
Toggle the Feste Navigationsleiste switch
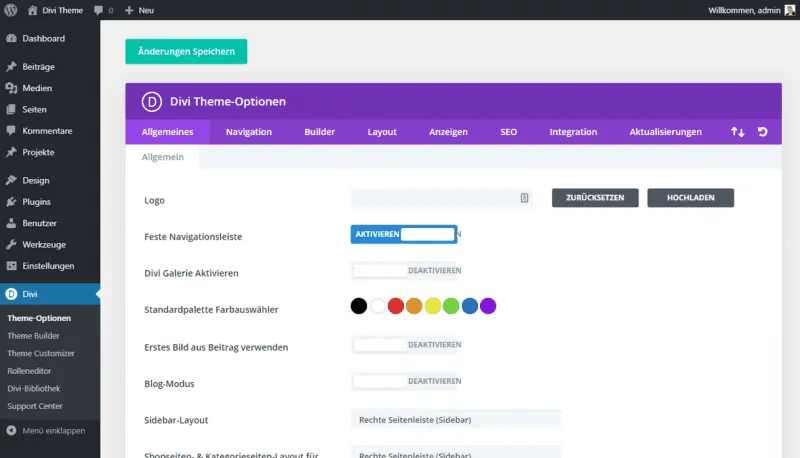[x=404, y=234]
